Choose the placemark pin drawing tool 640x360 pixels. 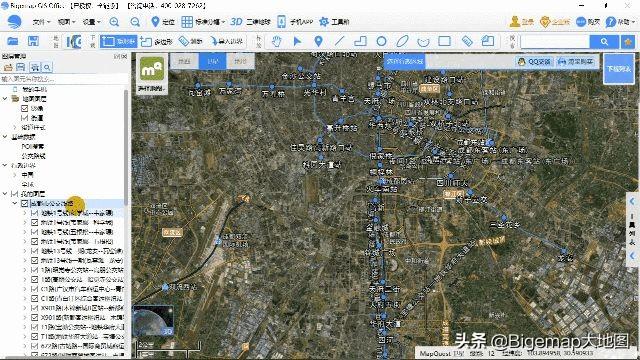pyautogui.click(x=318, y=41)
